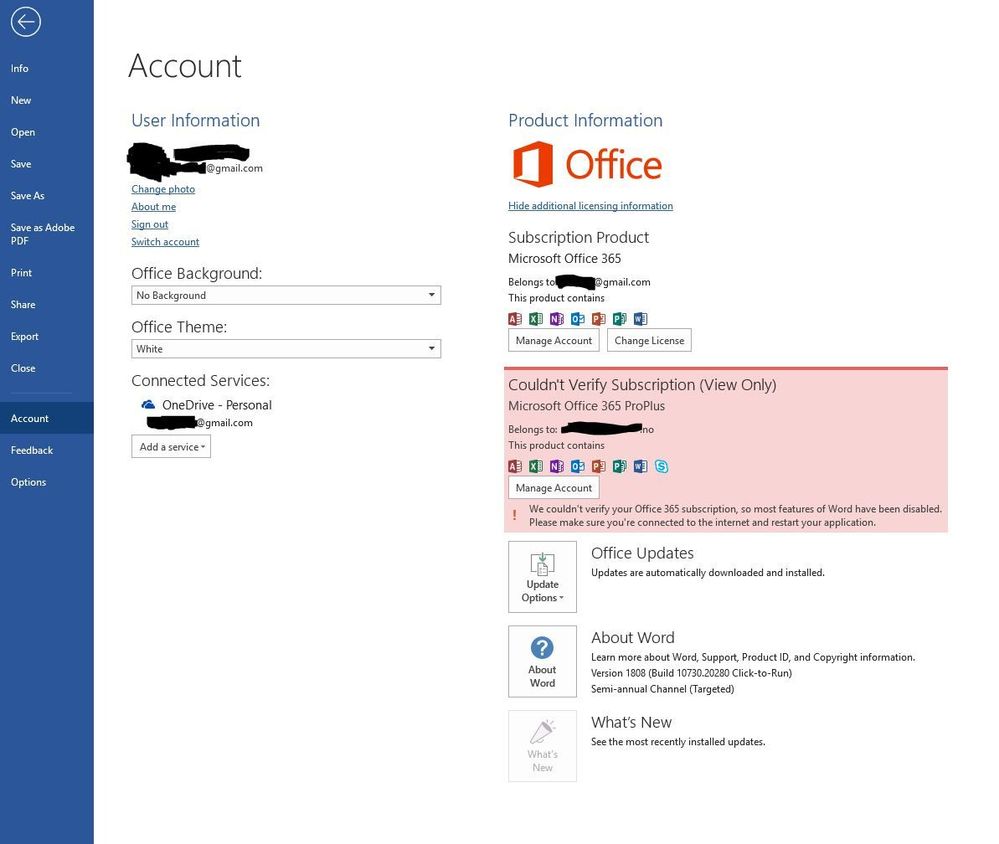This screenshot has width=999, height=844.
Task: Click the Change License button
Action: 649,340
